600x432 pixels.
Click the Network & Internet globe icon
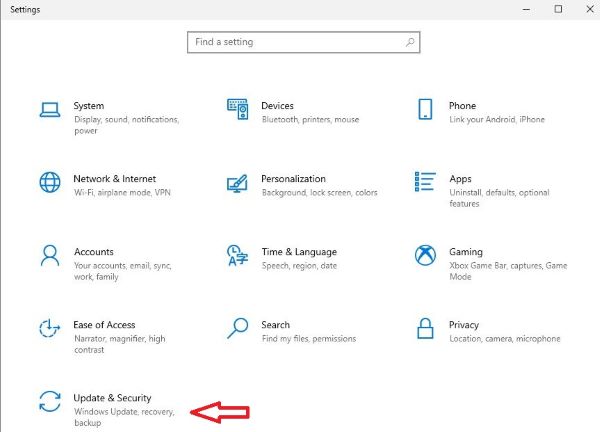[x=50, y=182]
